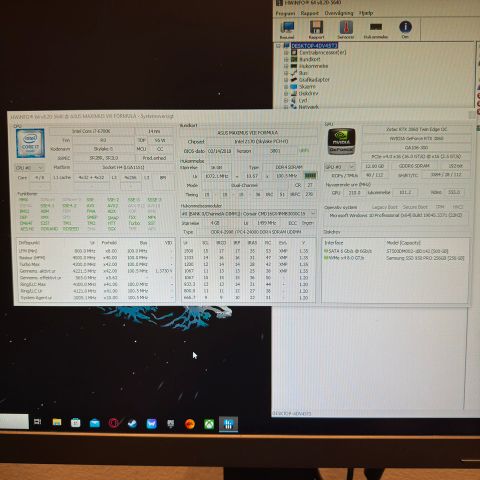
Task: Expand the Centralprocessor(er) tree node
Action: [x=286, y=53]
